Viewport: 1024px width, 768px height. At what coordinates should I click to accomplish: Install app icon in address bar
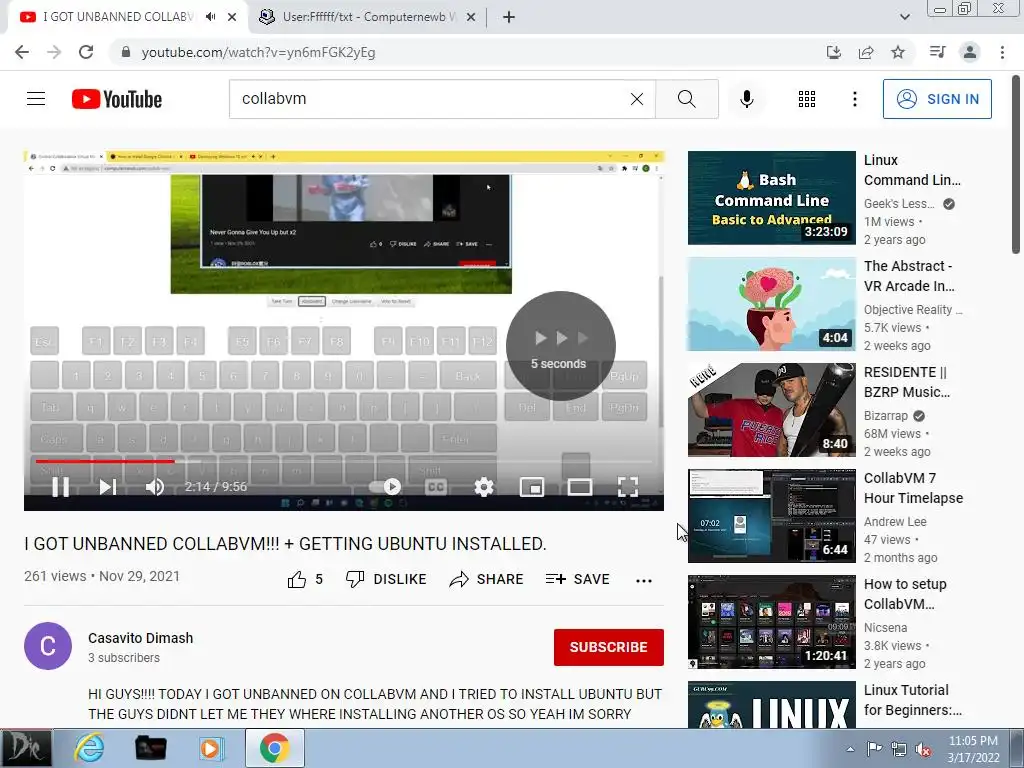click(834, 52)
